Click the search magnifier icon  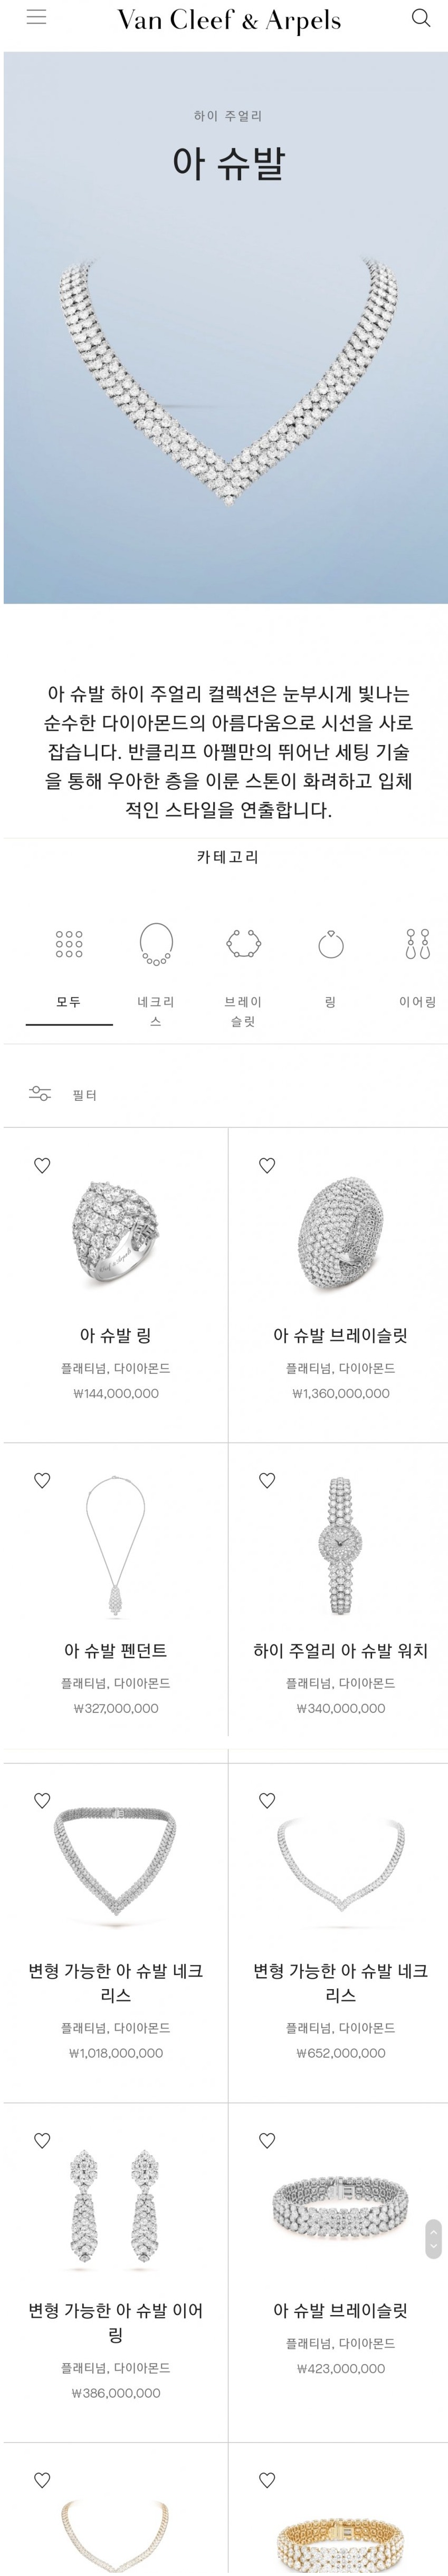click(x=421, y=18)
